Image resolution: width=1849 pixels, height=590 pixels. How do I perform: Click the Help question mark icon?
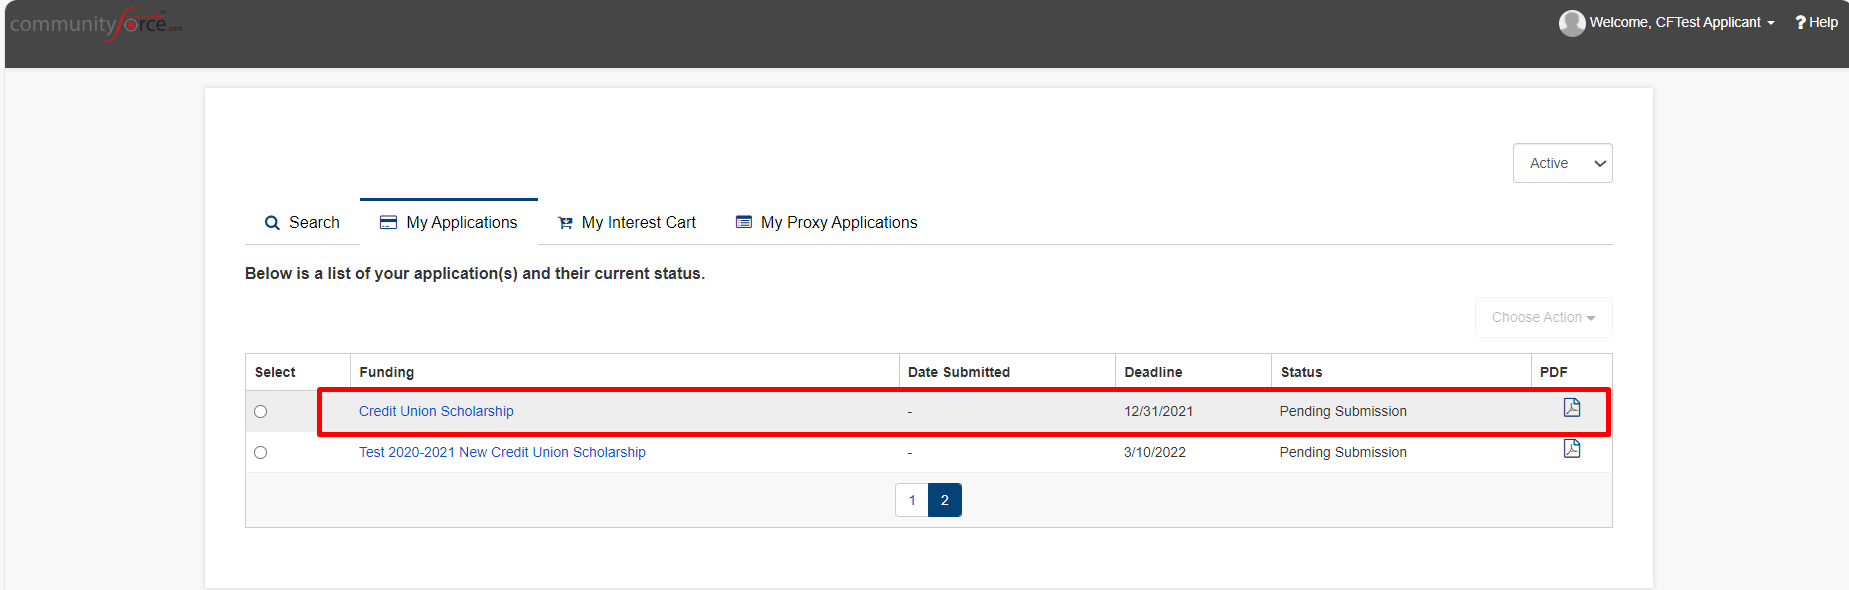[x=1800, y=22]
